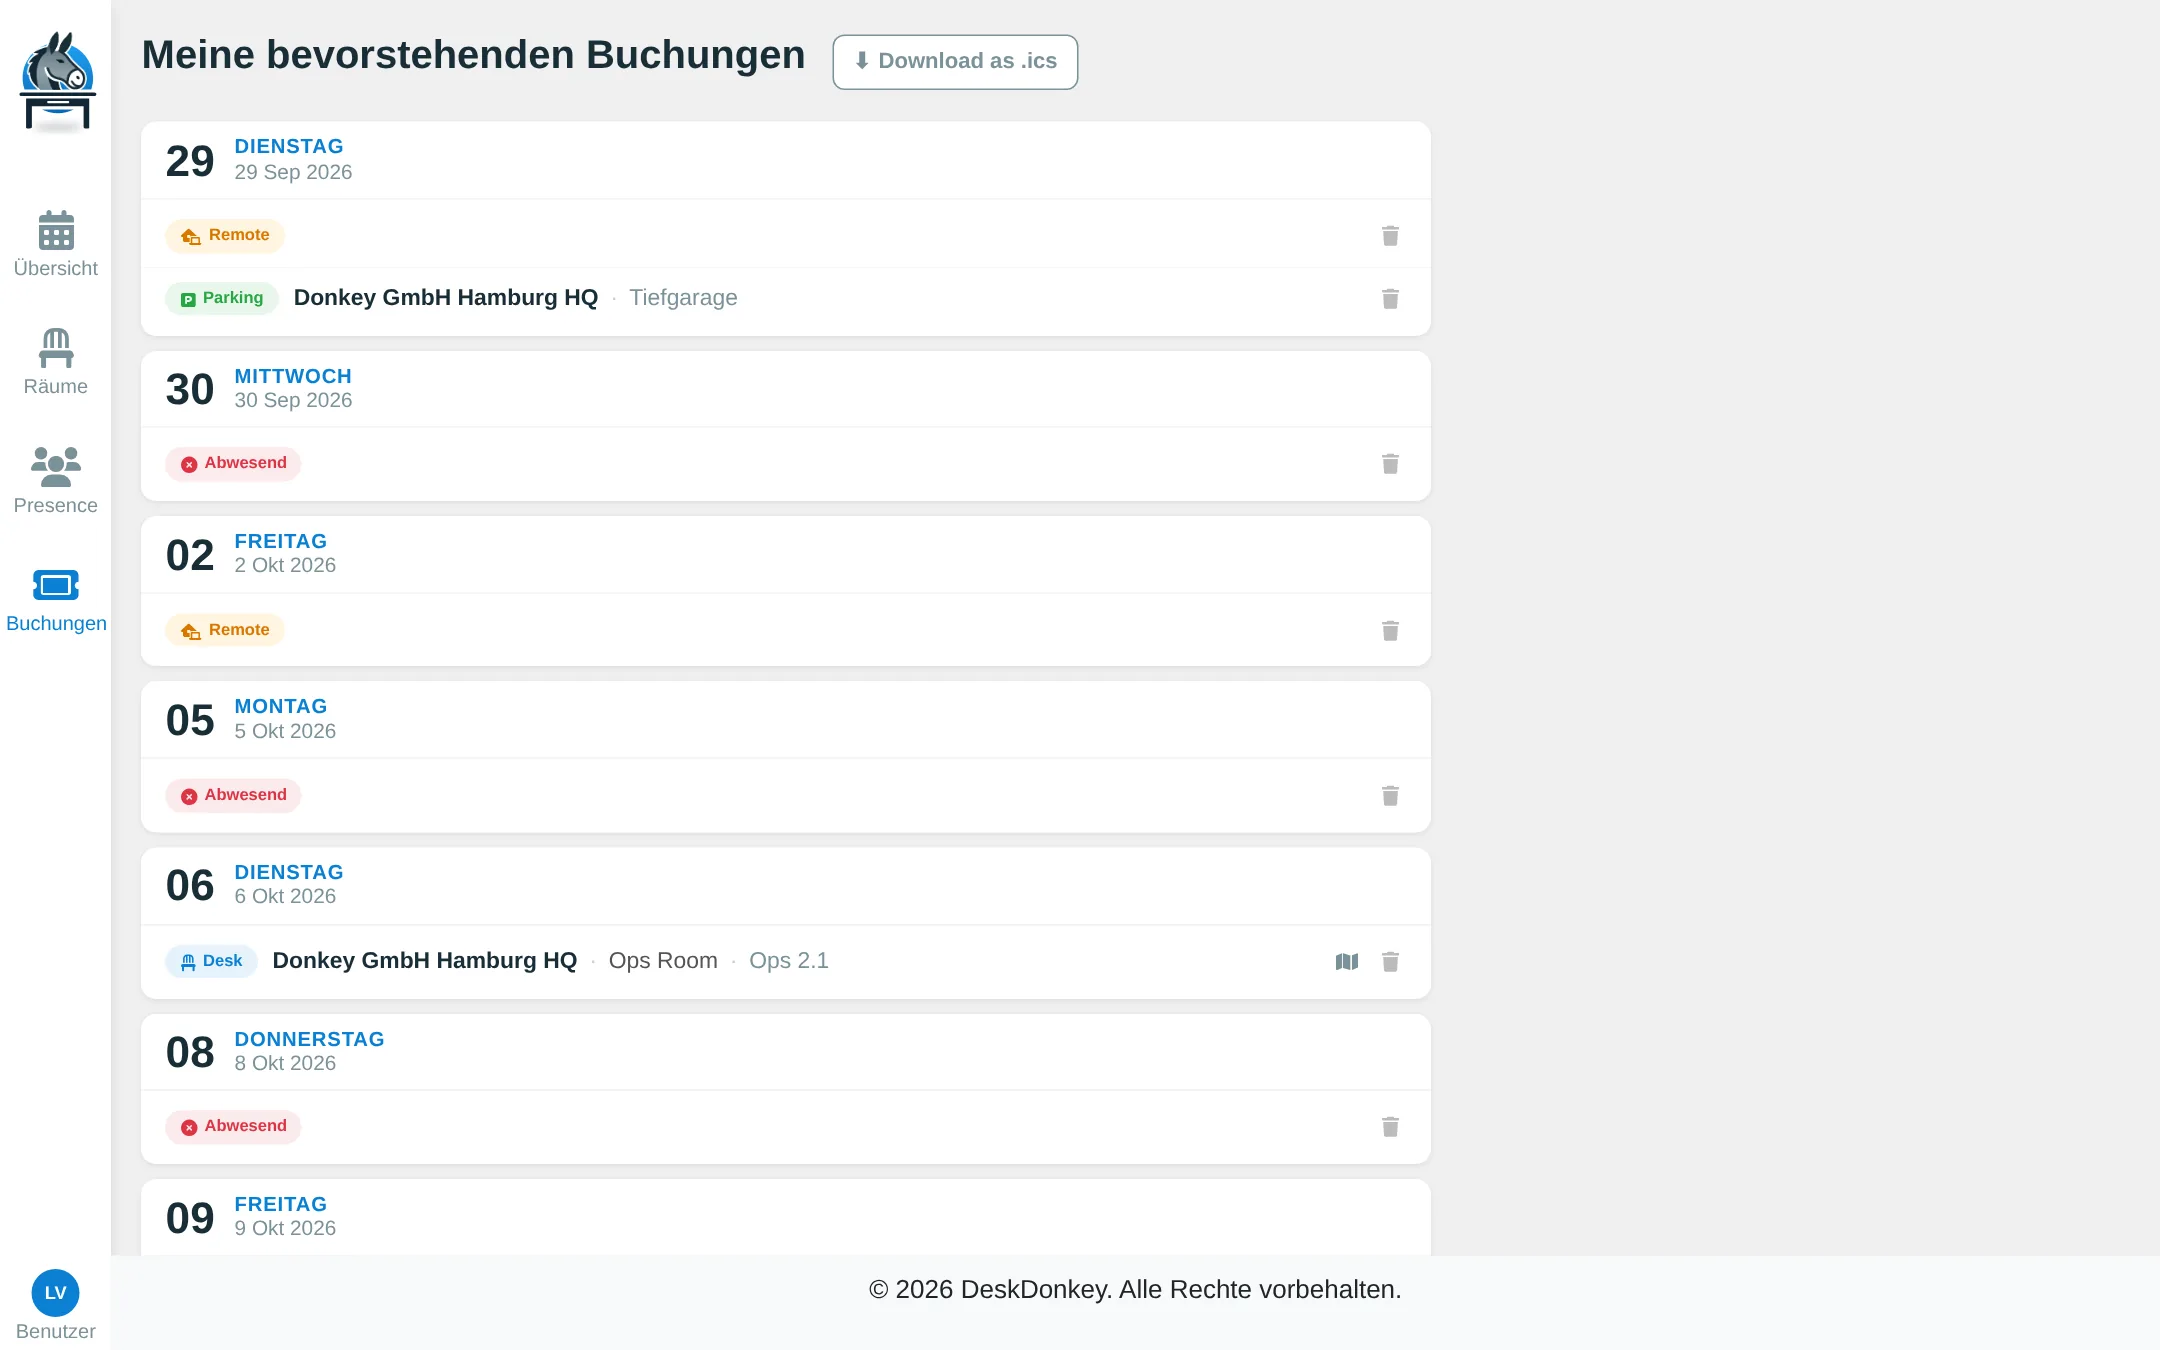Click the Remote badge on 2 Okt
2160x1350 pixels.
225,630
